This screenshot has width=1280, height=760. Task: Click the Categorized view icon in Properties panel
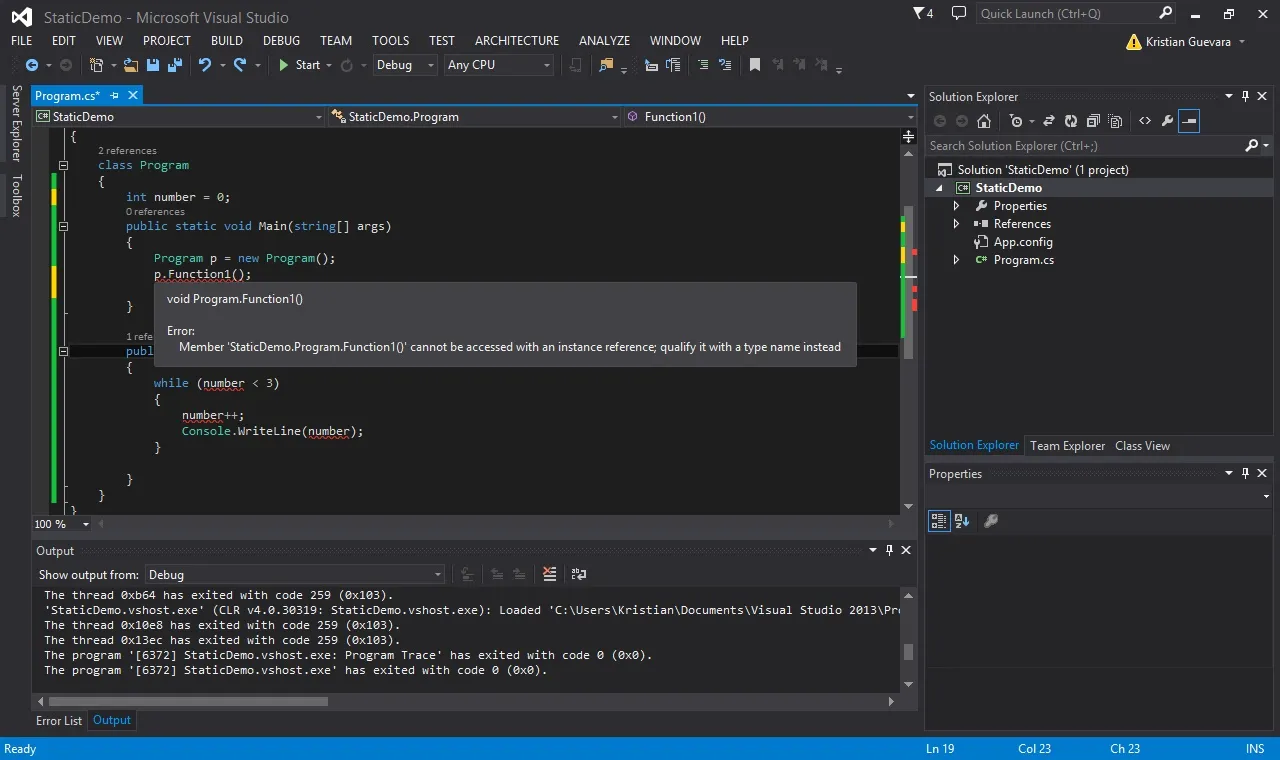coord(939,521)
